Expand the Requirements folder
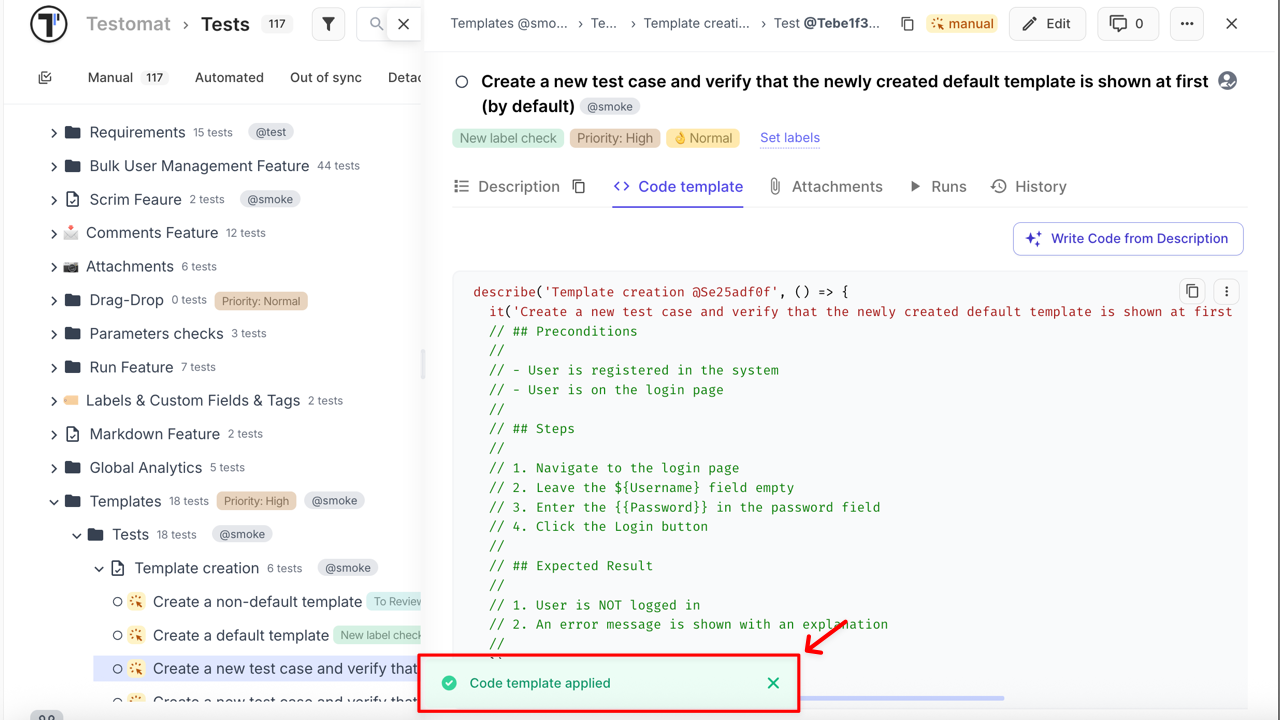 [x=54, y=133]
